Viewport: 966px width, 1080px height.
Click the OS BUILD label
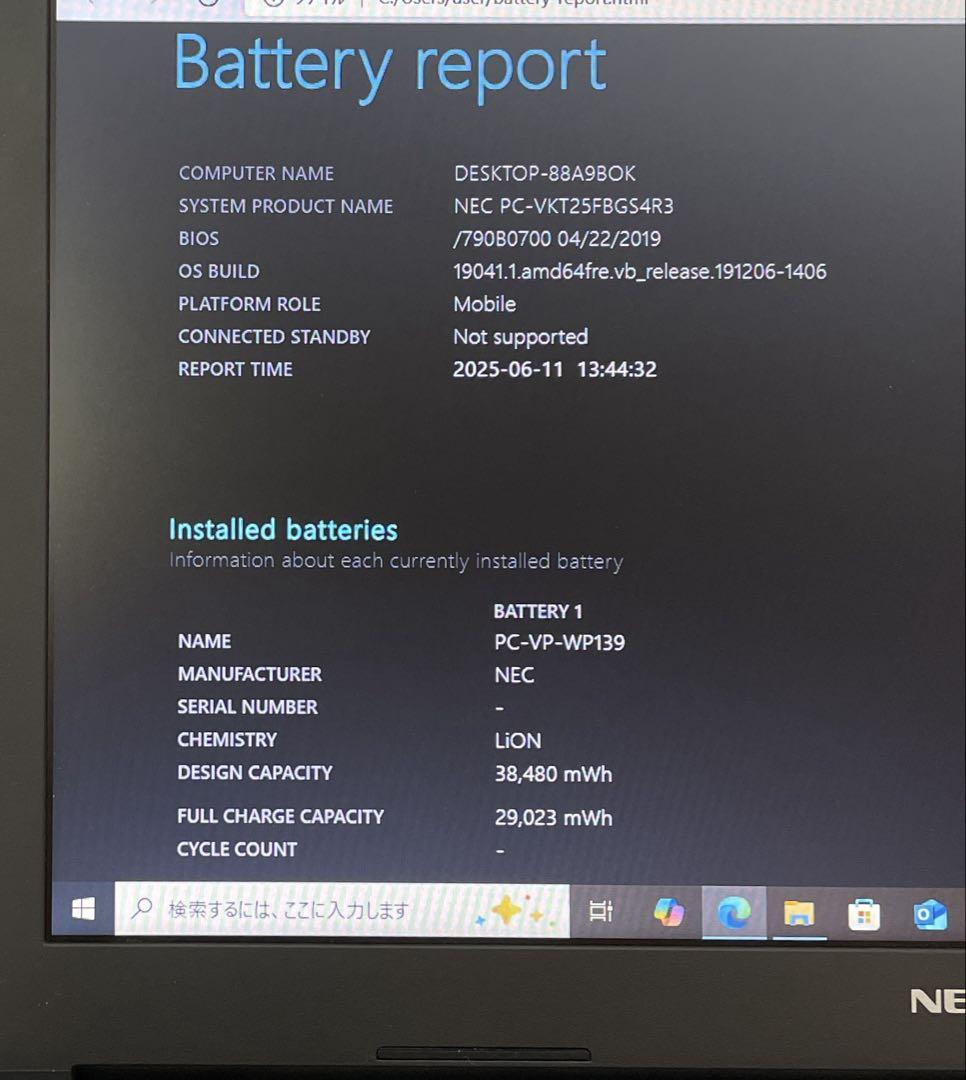tap(219, 271)
